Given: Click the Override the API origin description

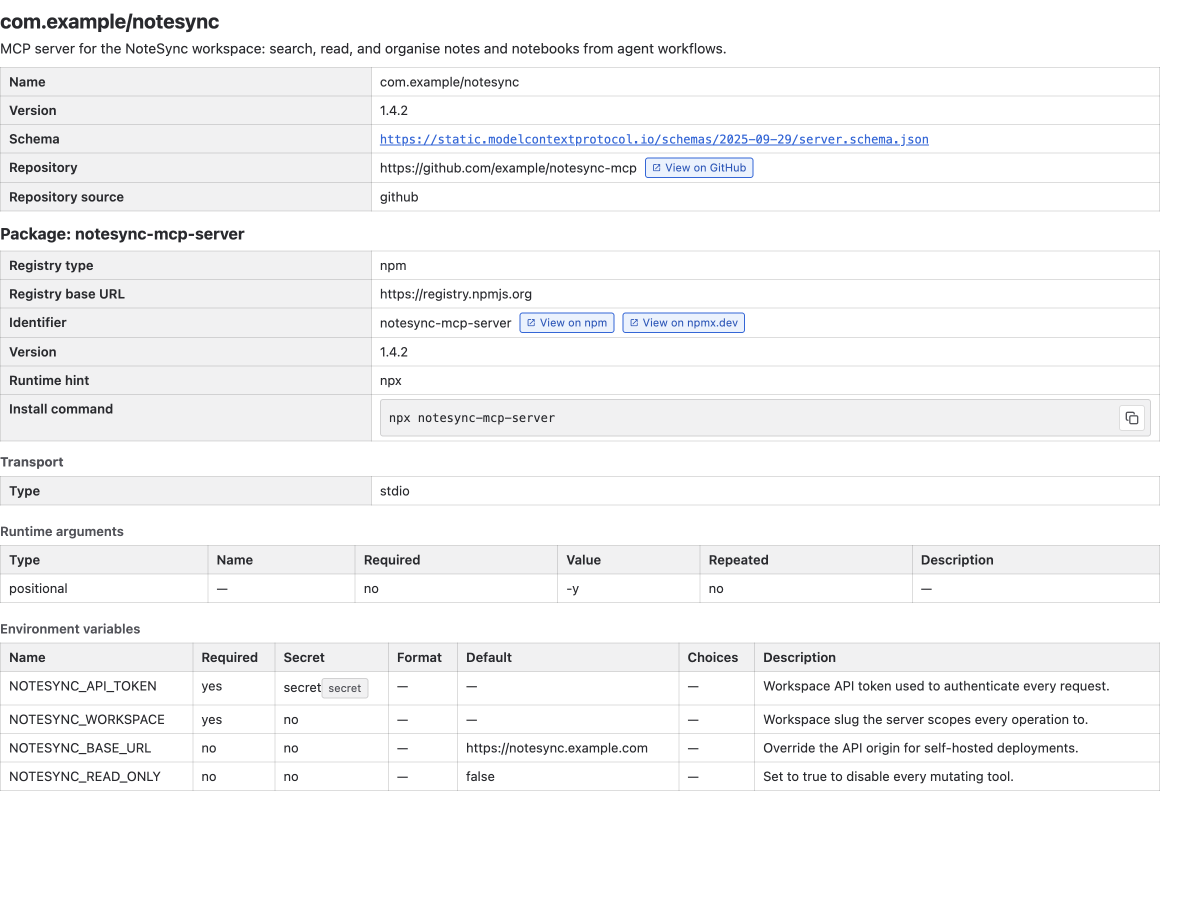Looking at the screenshot, I should click(921, 748).
